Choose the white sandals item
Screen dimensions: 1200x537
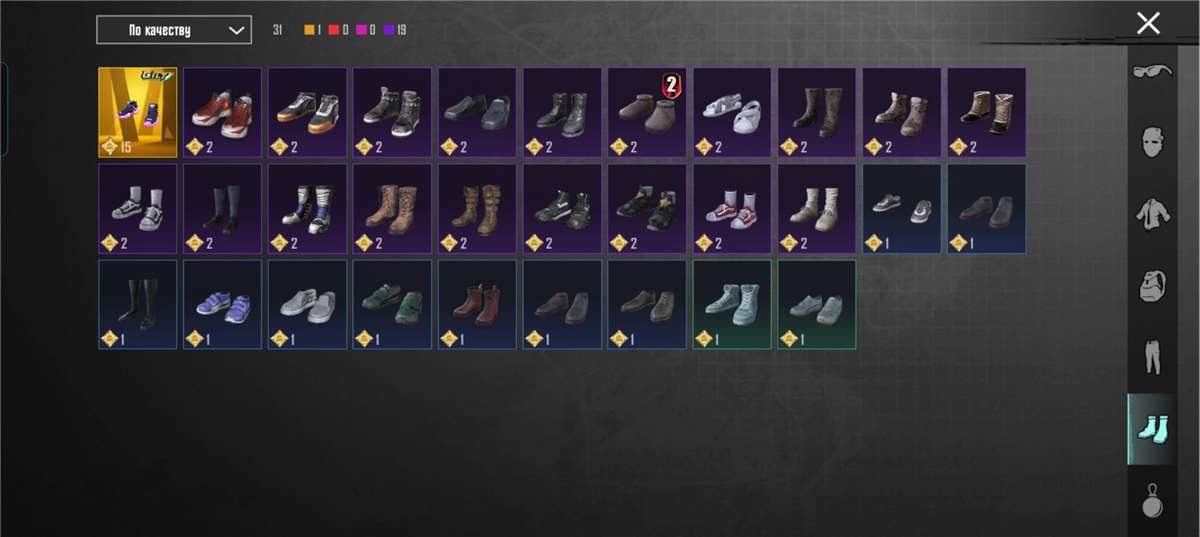coord(732,112)
